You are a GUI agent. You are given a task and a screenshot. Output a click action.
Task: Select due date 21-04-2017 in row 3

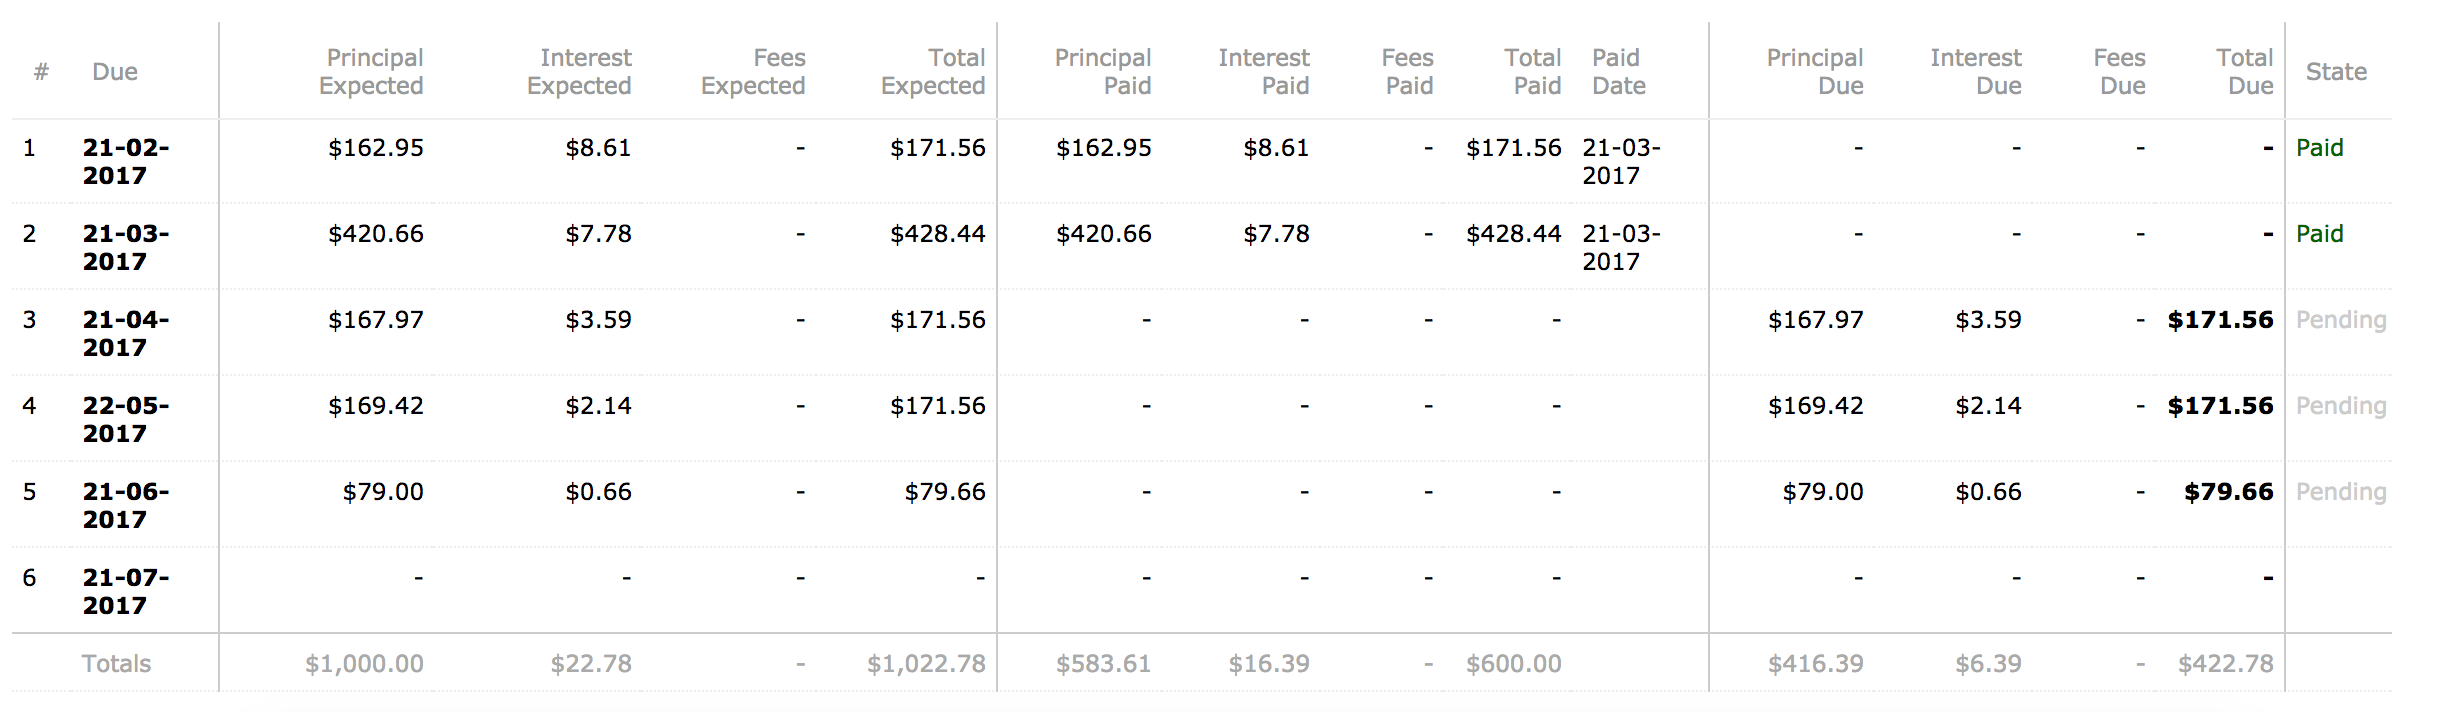click(x=126, y=334)
